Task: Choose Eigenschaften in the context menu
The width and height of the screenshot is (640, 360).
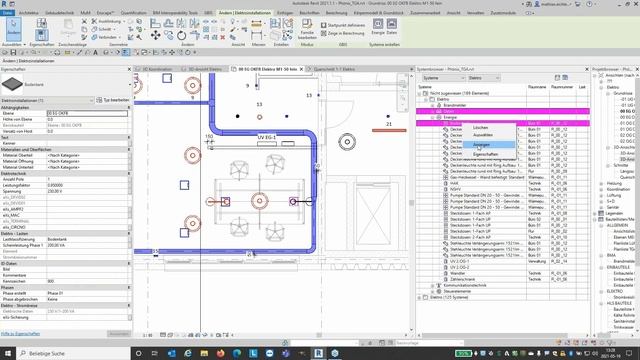Action: [x=485, y=154]
